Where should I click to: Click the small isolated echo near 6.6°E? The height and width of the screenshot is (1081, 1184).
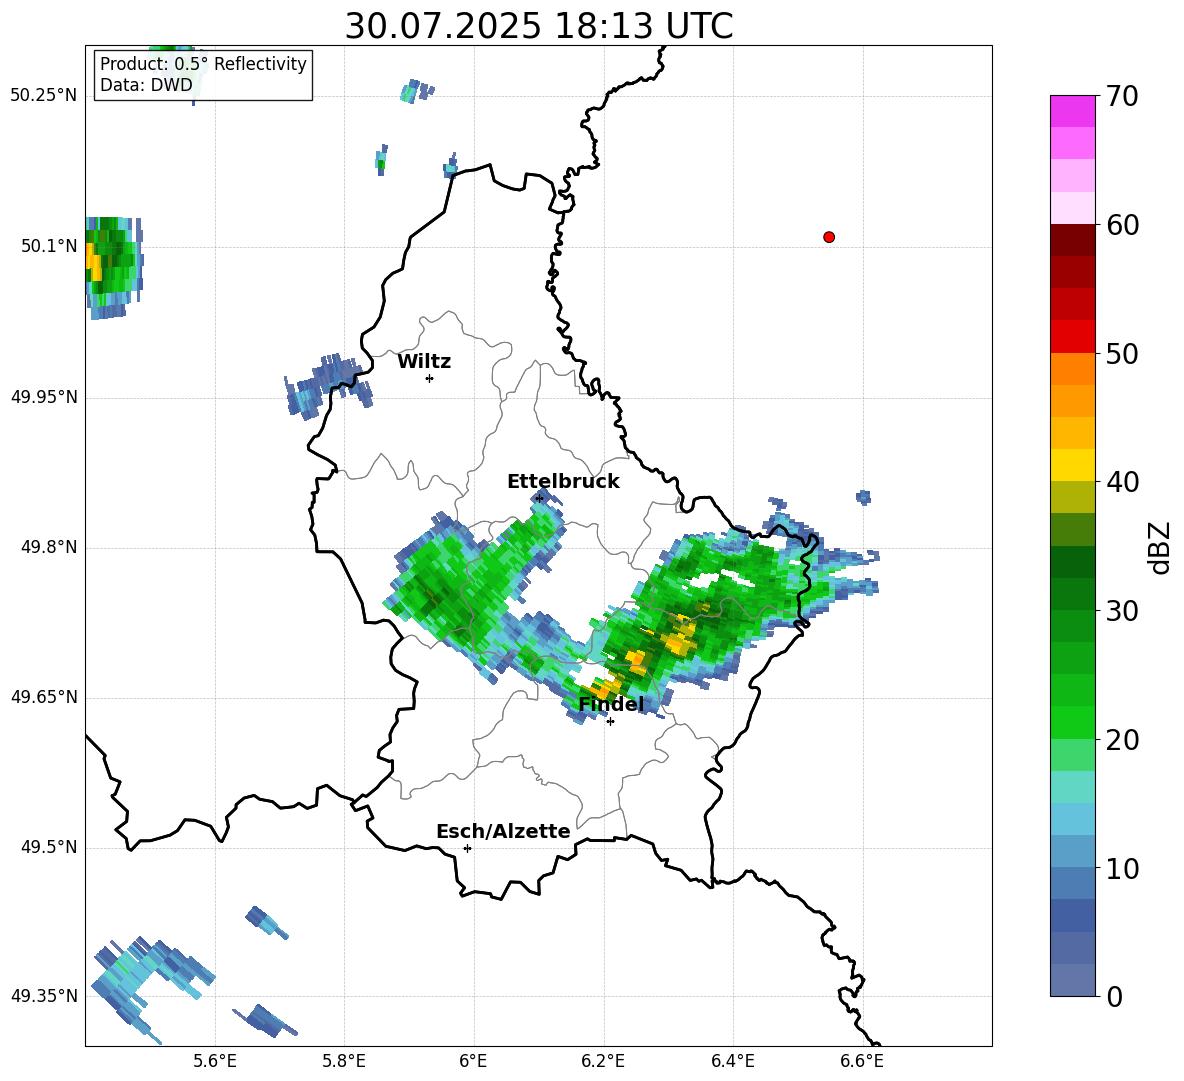point(864,497)
